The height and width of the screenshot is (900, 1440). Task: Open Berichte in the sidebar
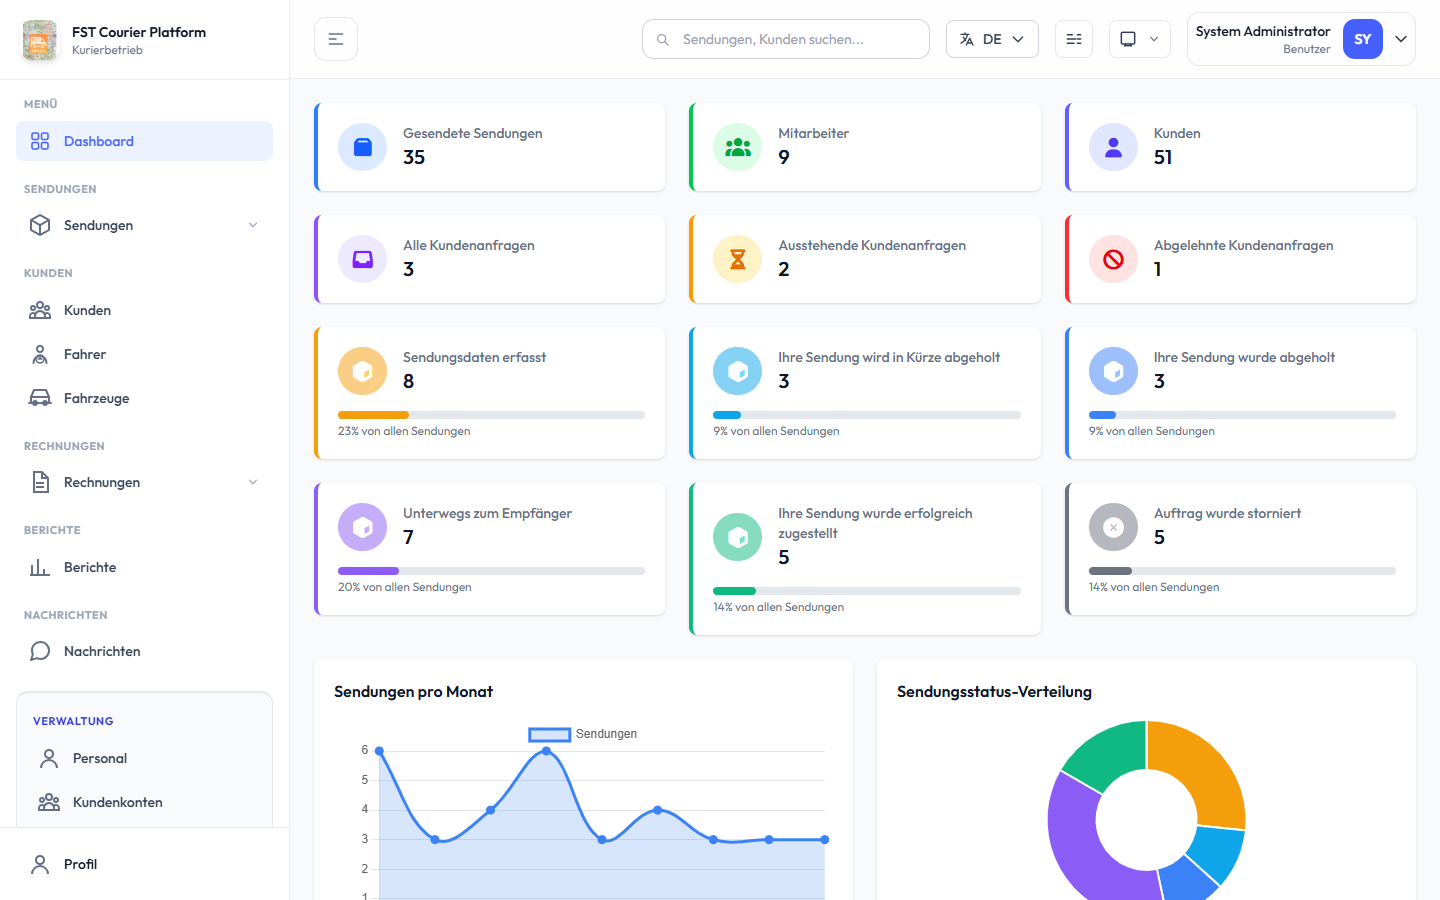click(144, 567)
